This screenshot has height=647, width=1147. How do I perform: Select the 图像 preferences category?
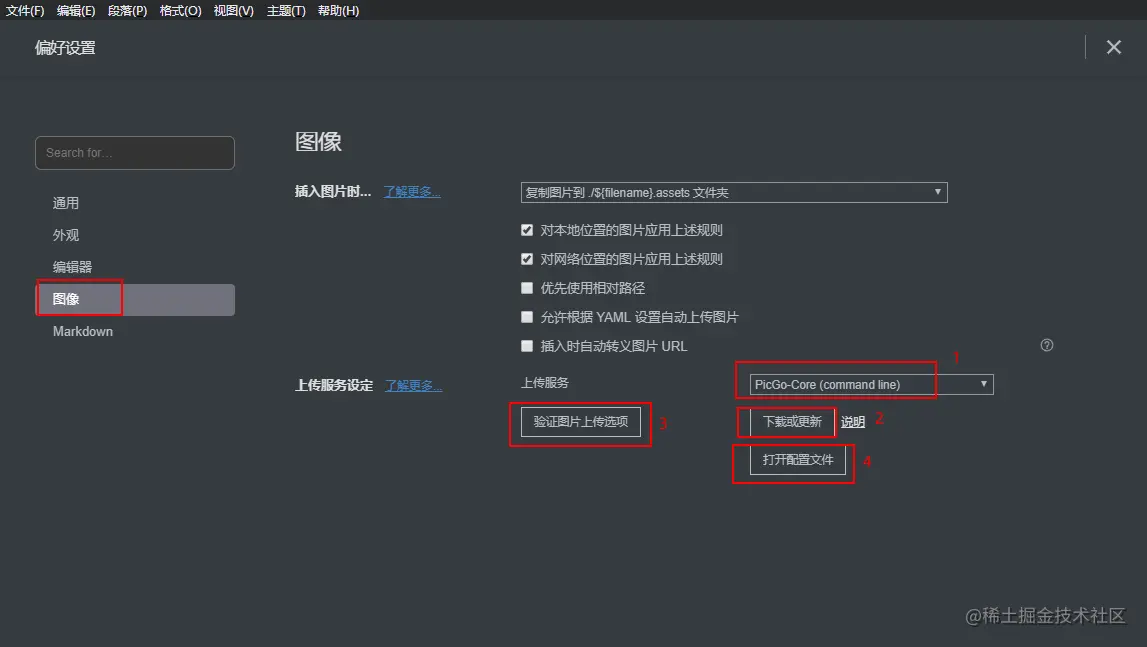tap(135, 299)
